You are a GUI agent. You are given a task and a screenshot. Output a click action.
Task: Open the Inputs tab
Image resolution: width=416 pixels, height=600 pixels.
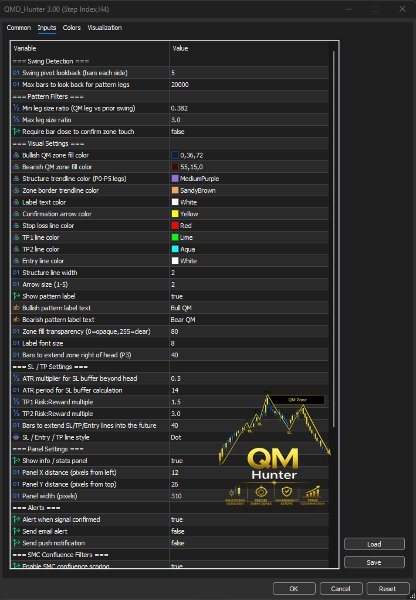(x=47, y=28)
